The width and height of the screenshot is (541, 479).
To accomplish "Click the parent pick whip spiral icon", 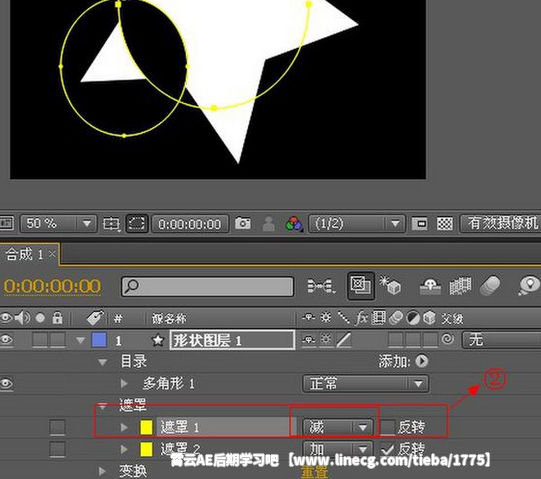I will click(x=447, y=340).
